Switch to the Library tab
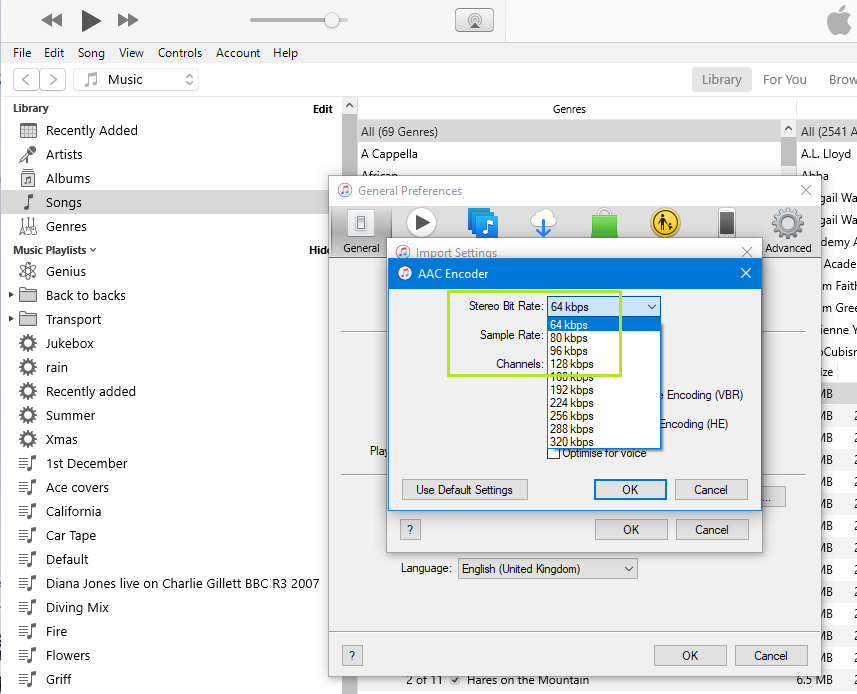The width and height of the screenshot is (857, 694). (x=721, y=80)
